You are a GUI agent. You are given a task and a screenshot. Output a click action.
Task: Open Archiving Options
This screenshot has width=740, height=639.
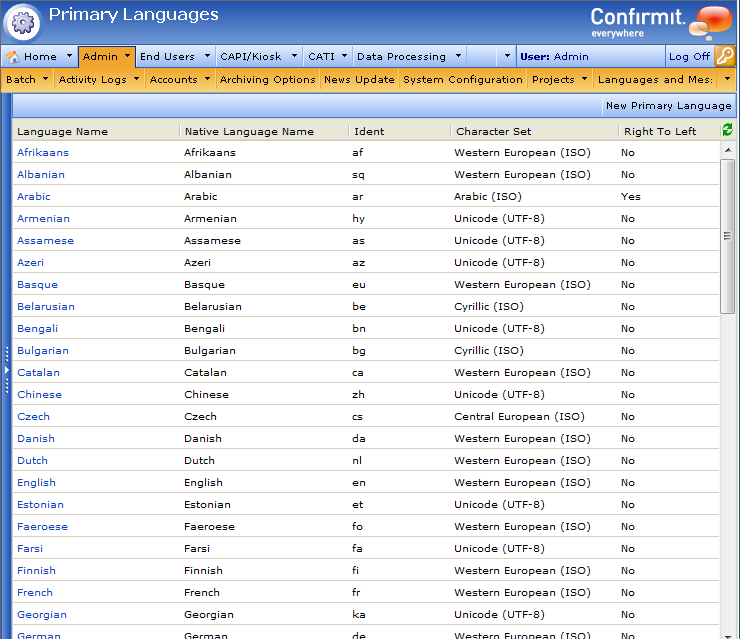click(268, 79)
